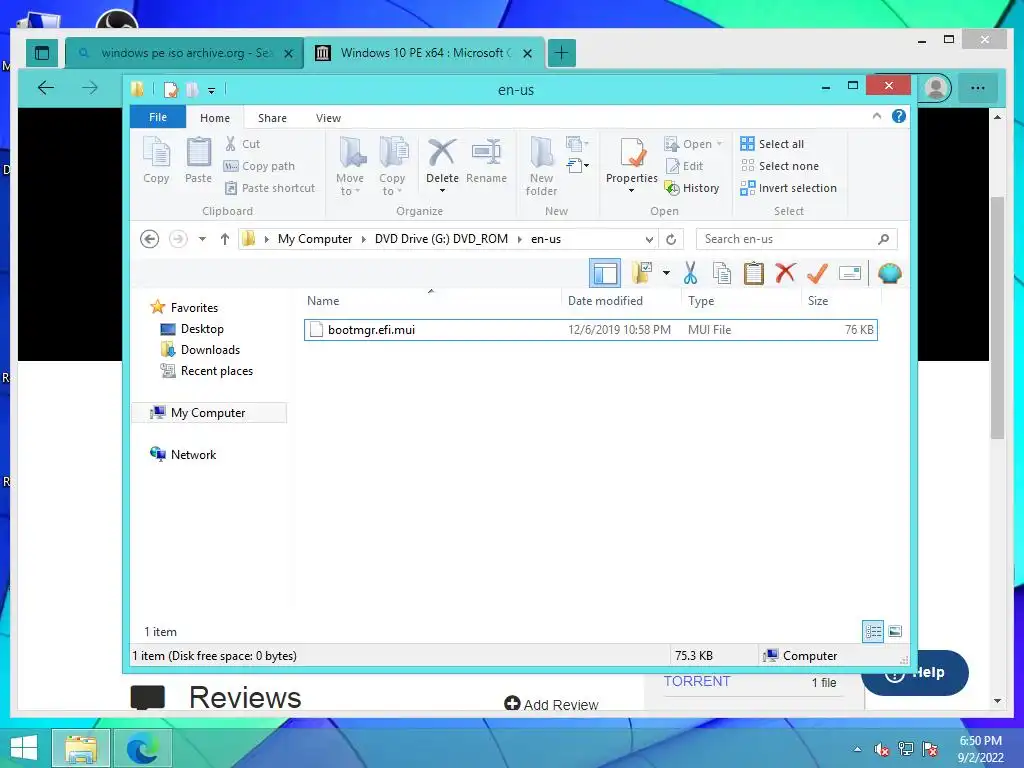Open the Open button dropdown in ribbon
Image resolution: width=1024 pixels, height=768 pixels.
(720, 144)
